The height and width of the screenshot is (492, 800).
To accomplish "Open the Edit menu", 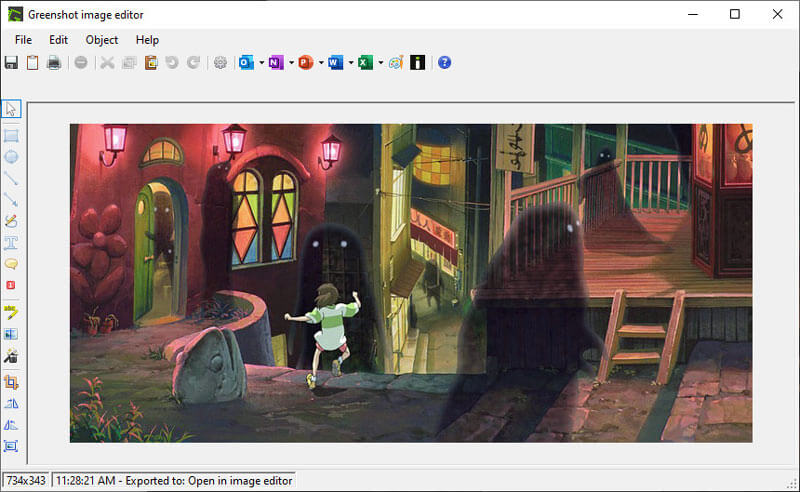I will [x=58, y=40].
